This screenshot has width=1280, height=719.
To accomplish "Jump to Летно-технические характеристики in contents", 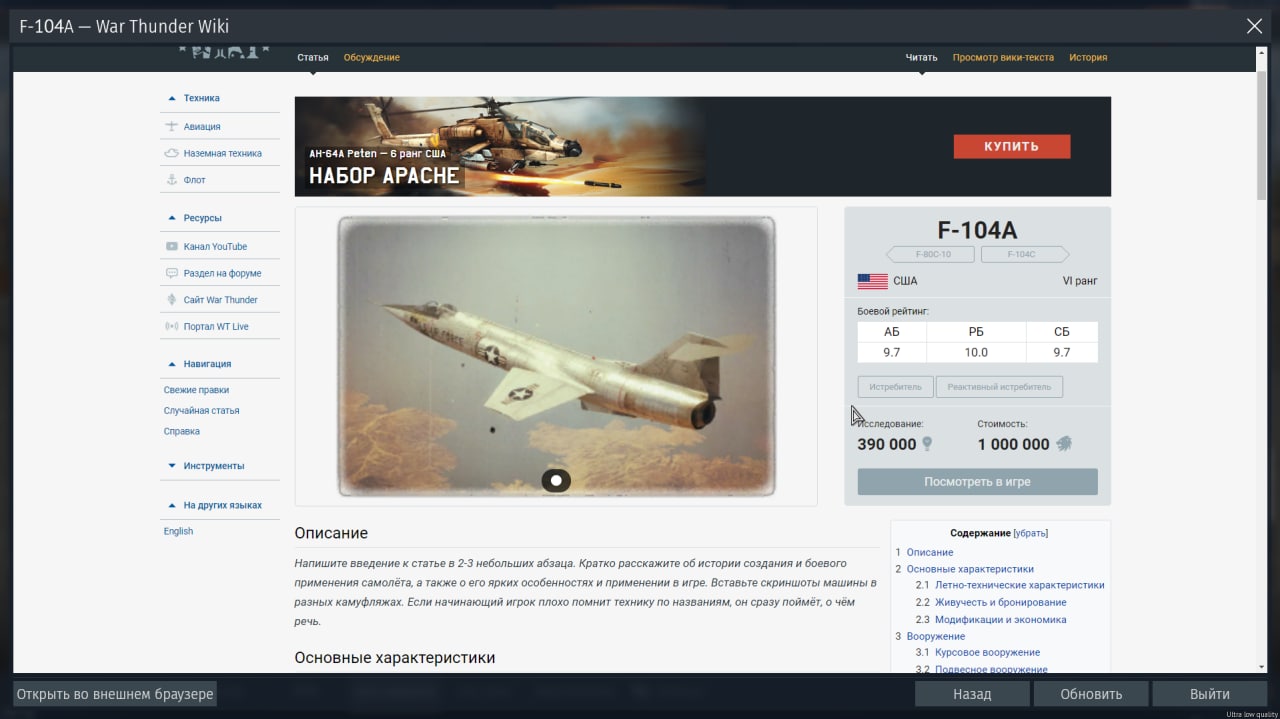I will [x=1019, y=585].
